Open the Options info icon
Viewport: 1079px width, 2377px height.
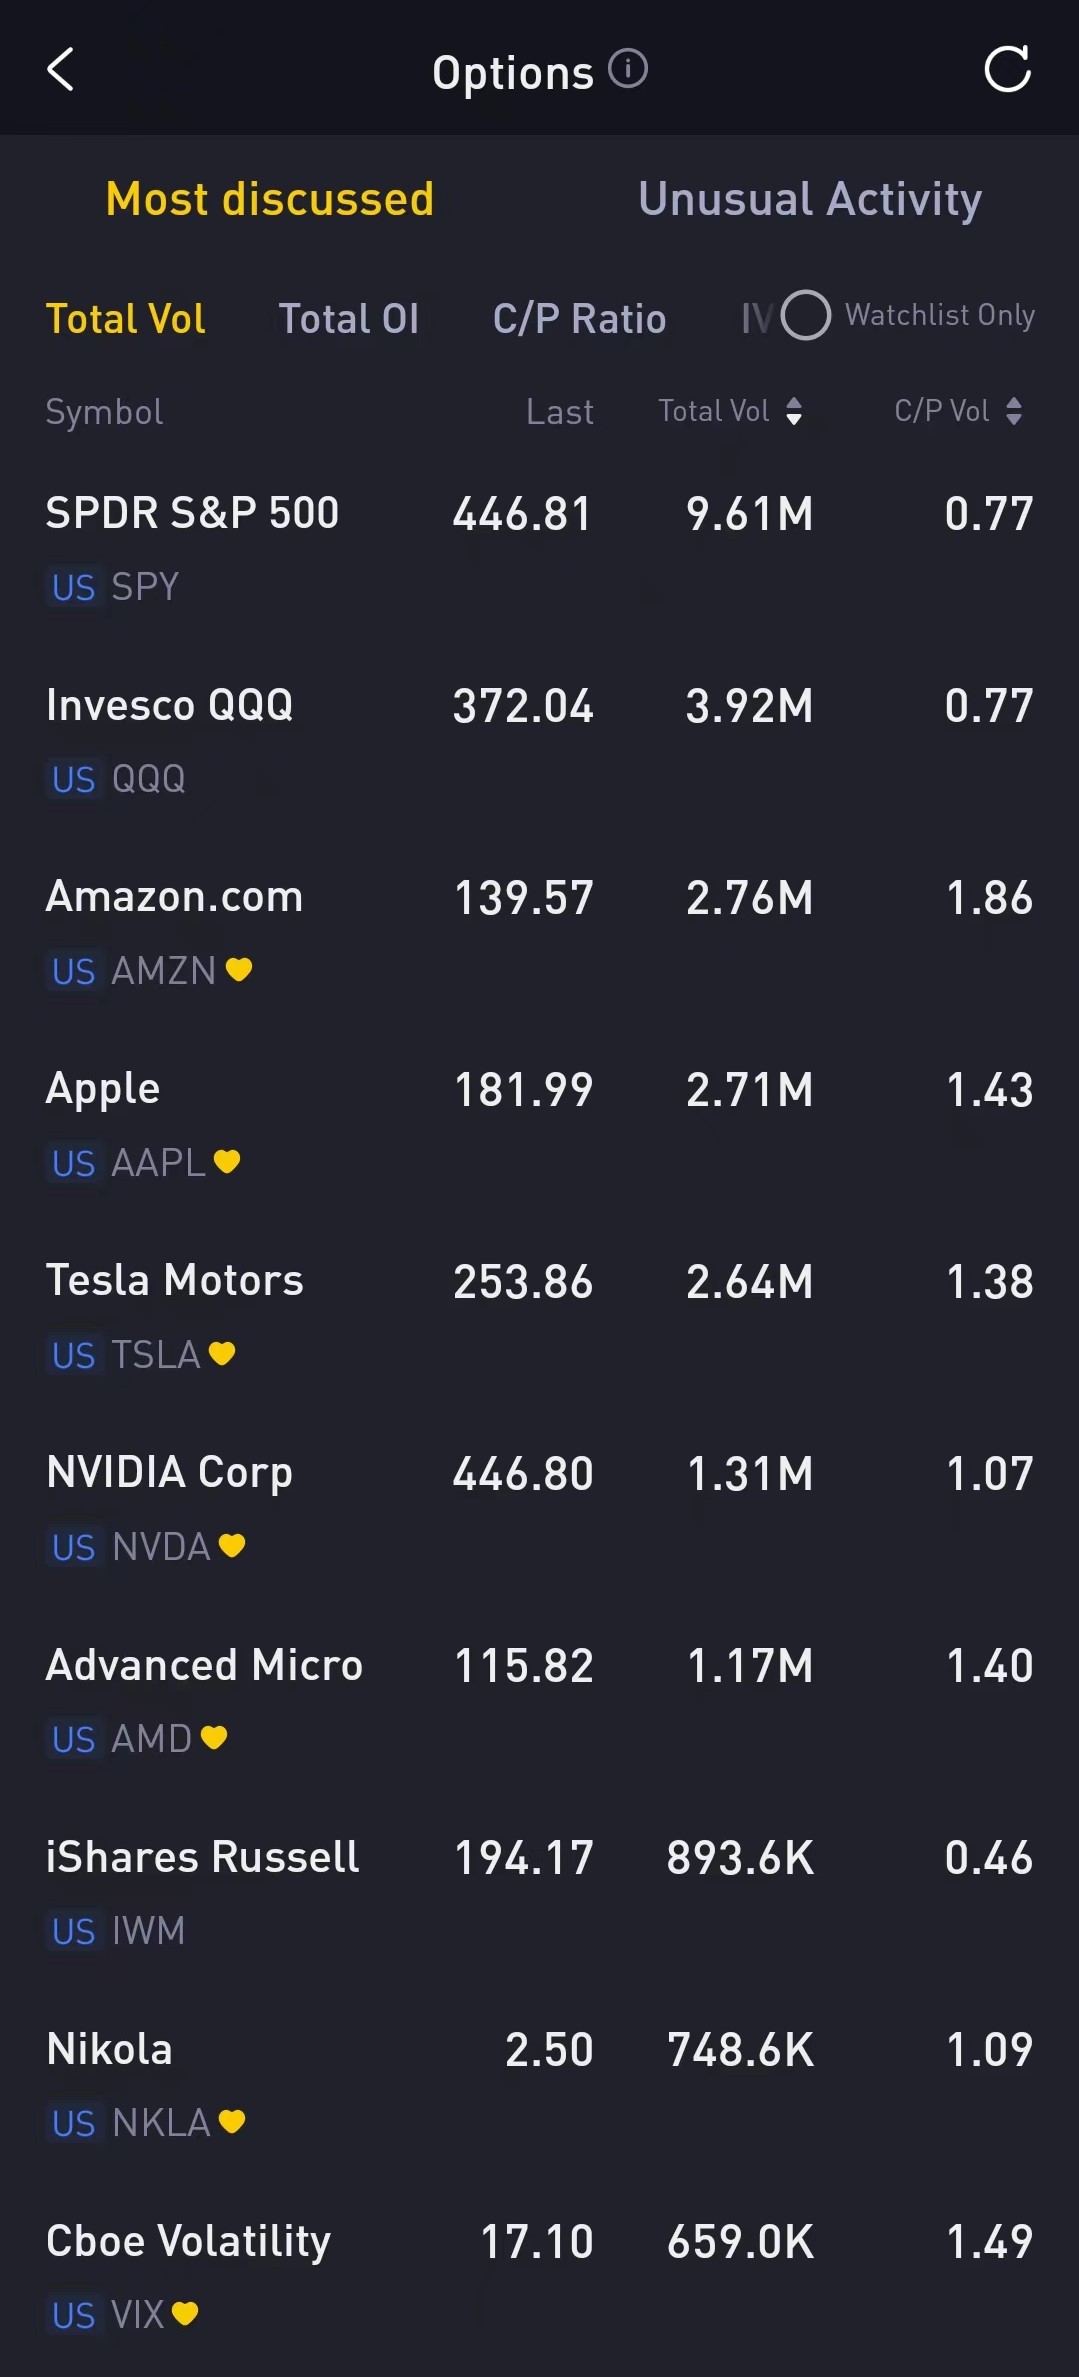[628, 69]
